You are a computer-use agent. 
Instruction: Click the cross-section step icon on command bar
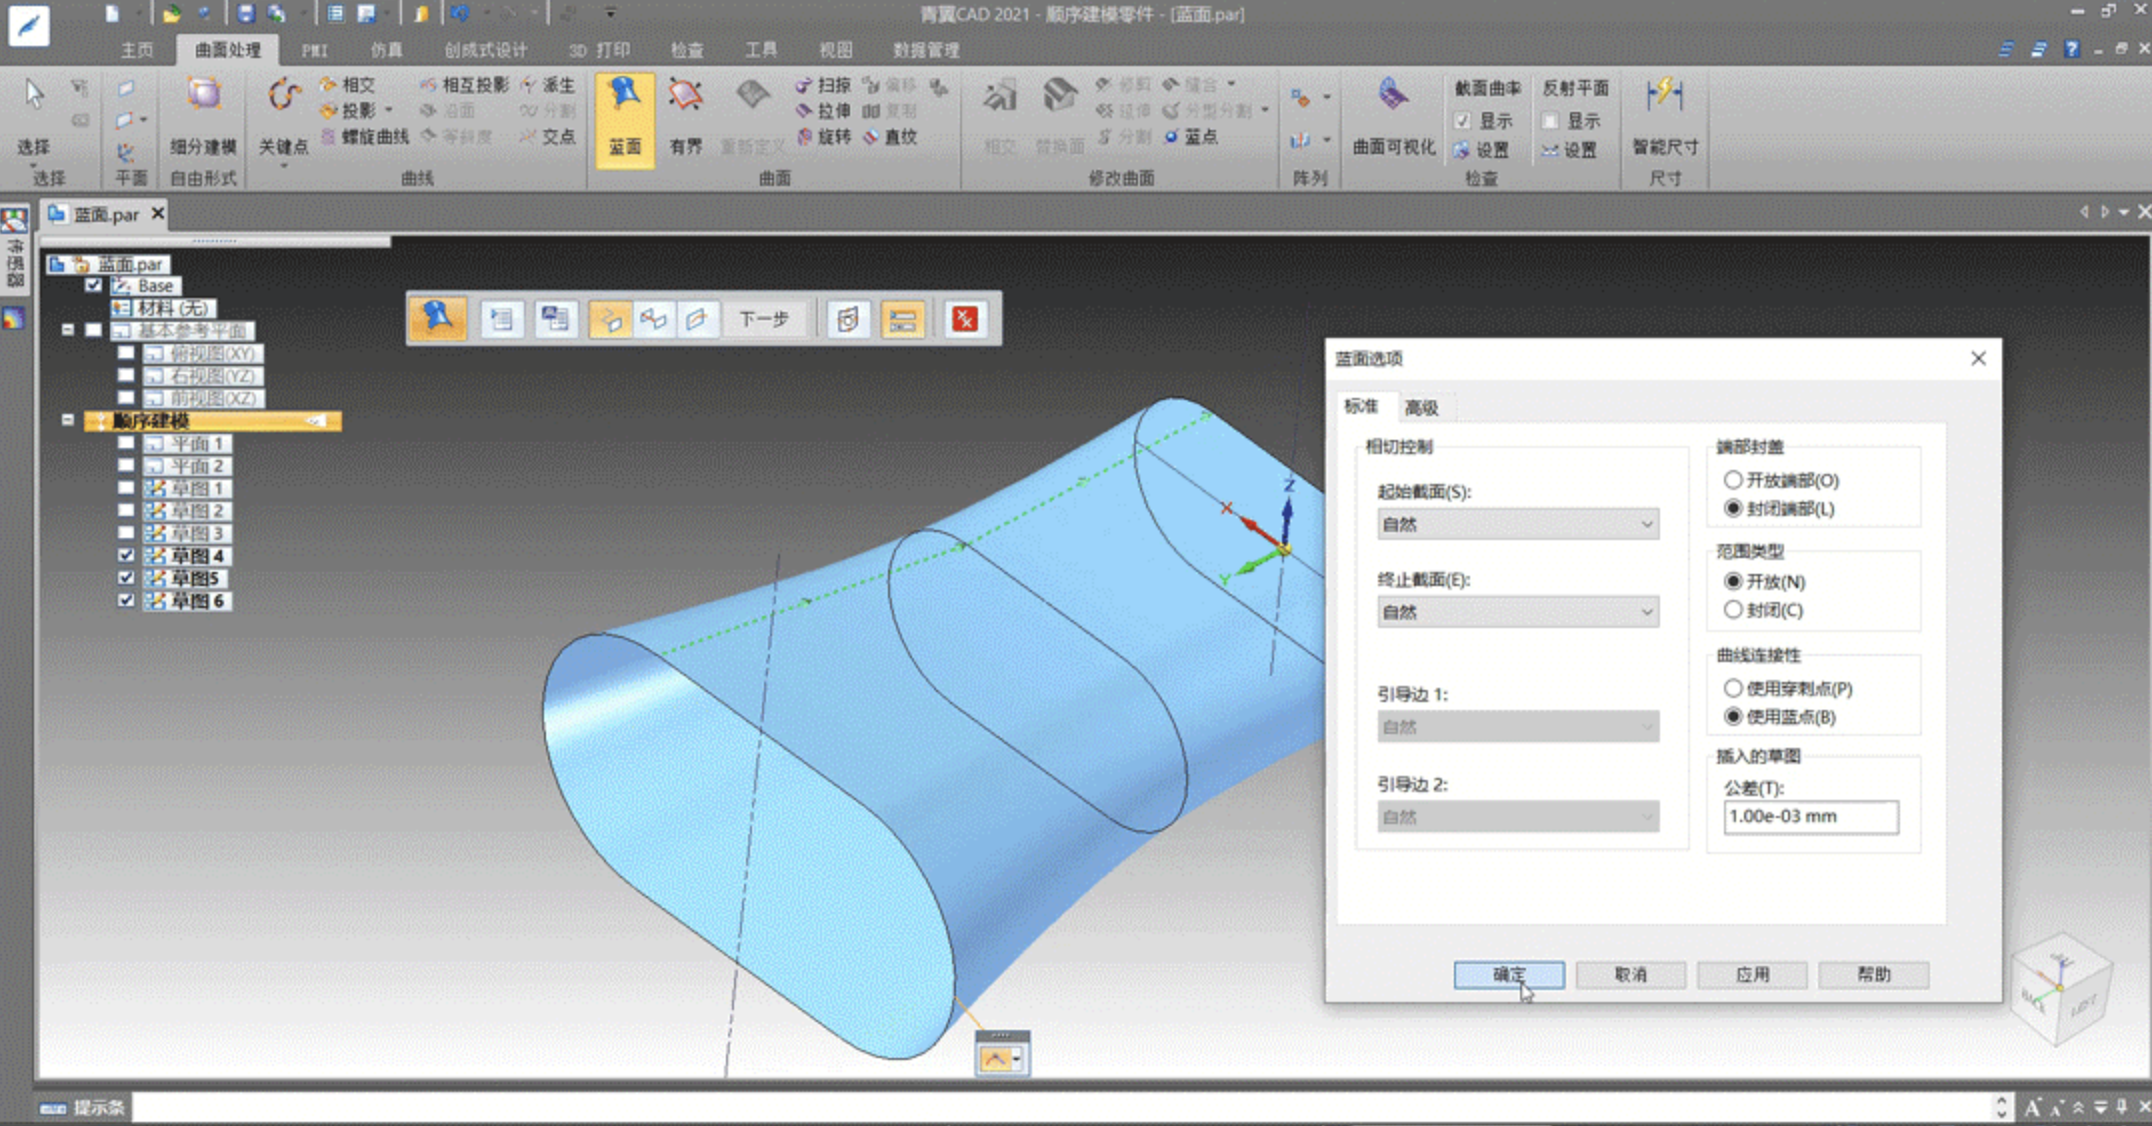(610, 319)
